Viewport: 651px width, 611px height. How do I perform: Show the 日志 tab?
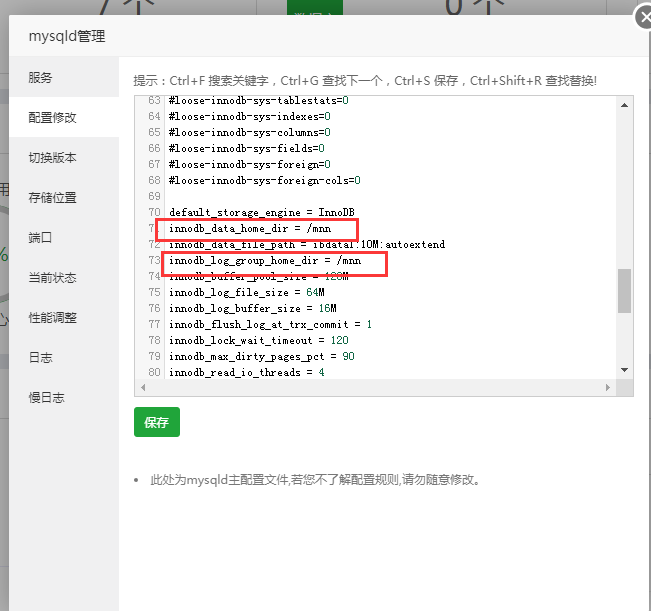(x=64, y=357)
